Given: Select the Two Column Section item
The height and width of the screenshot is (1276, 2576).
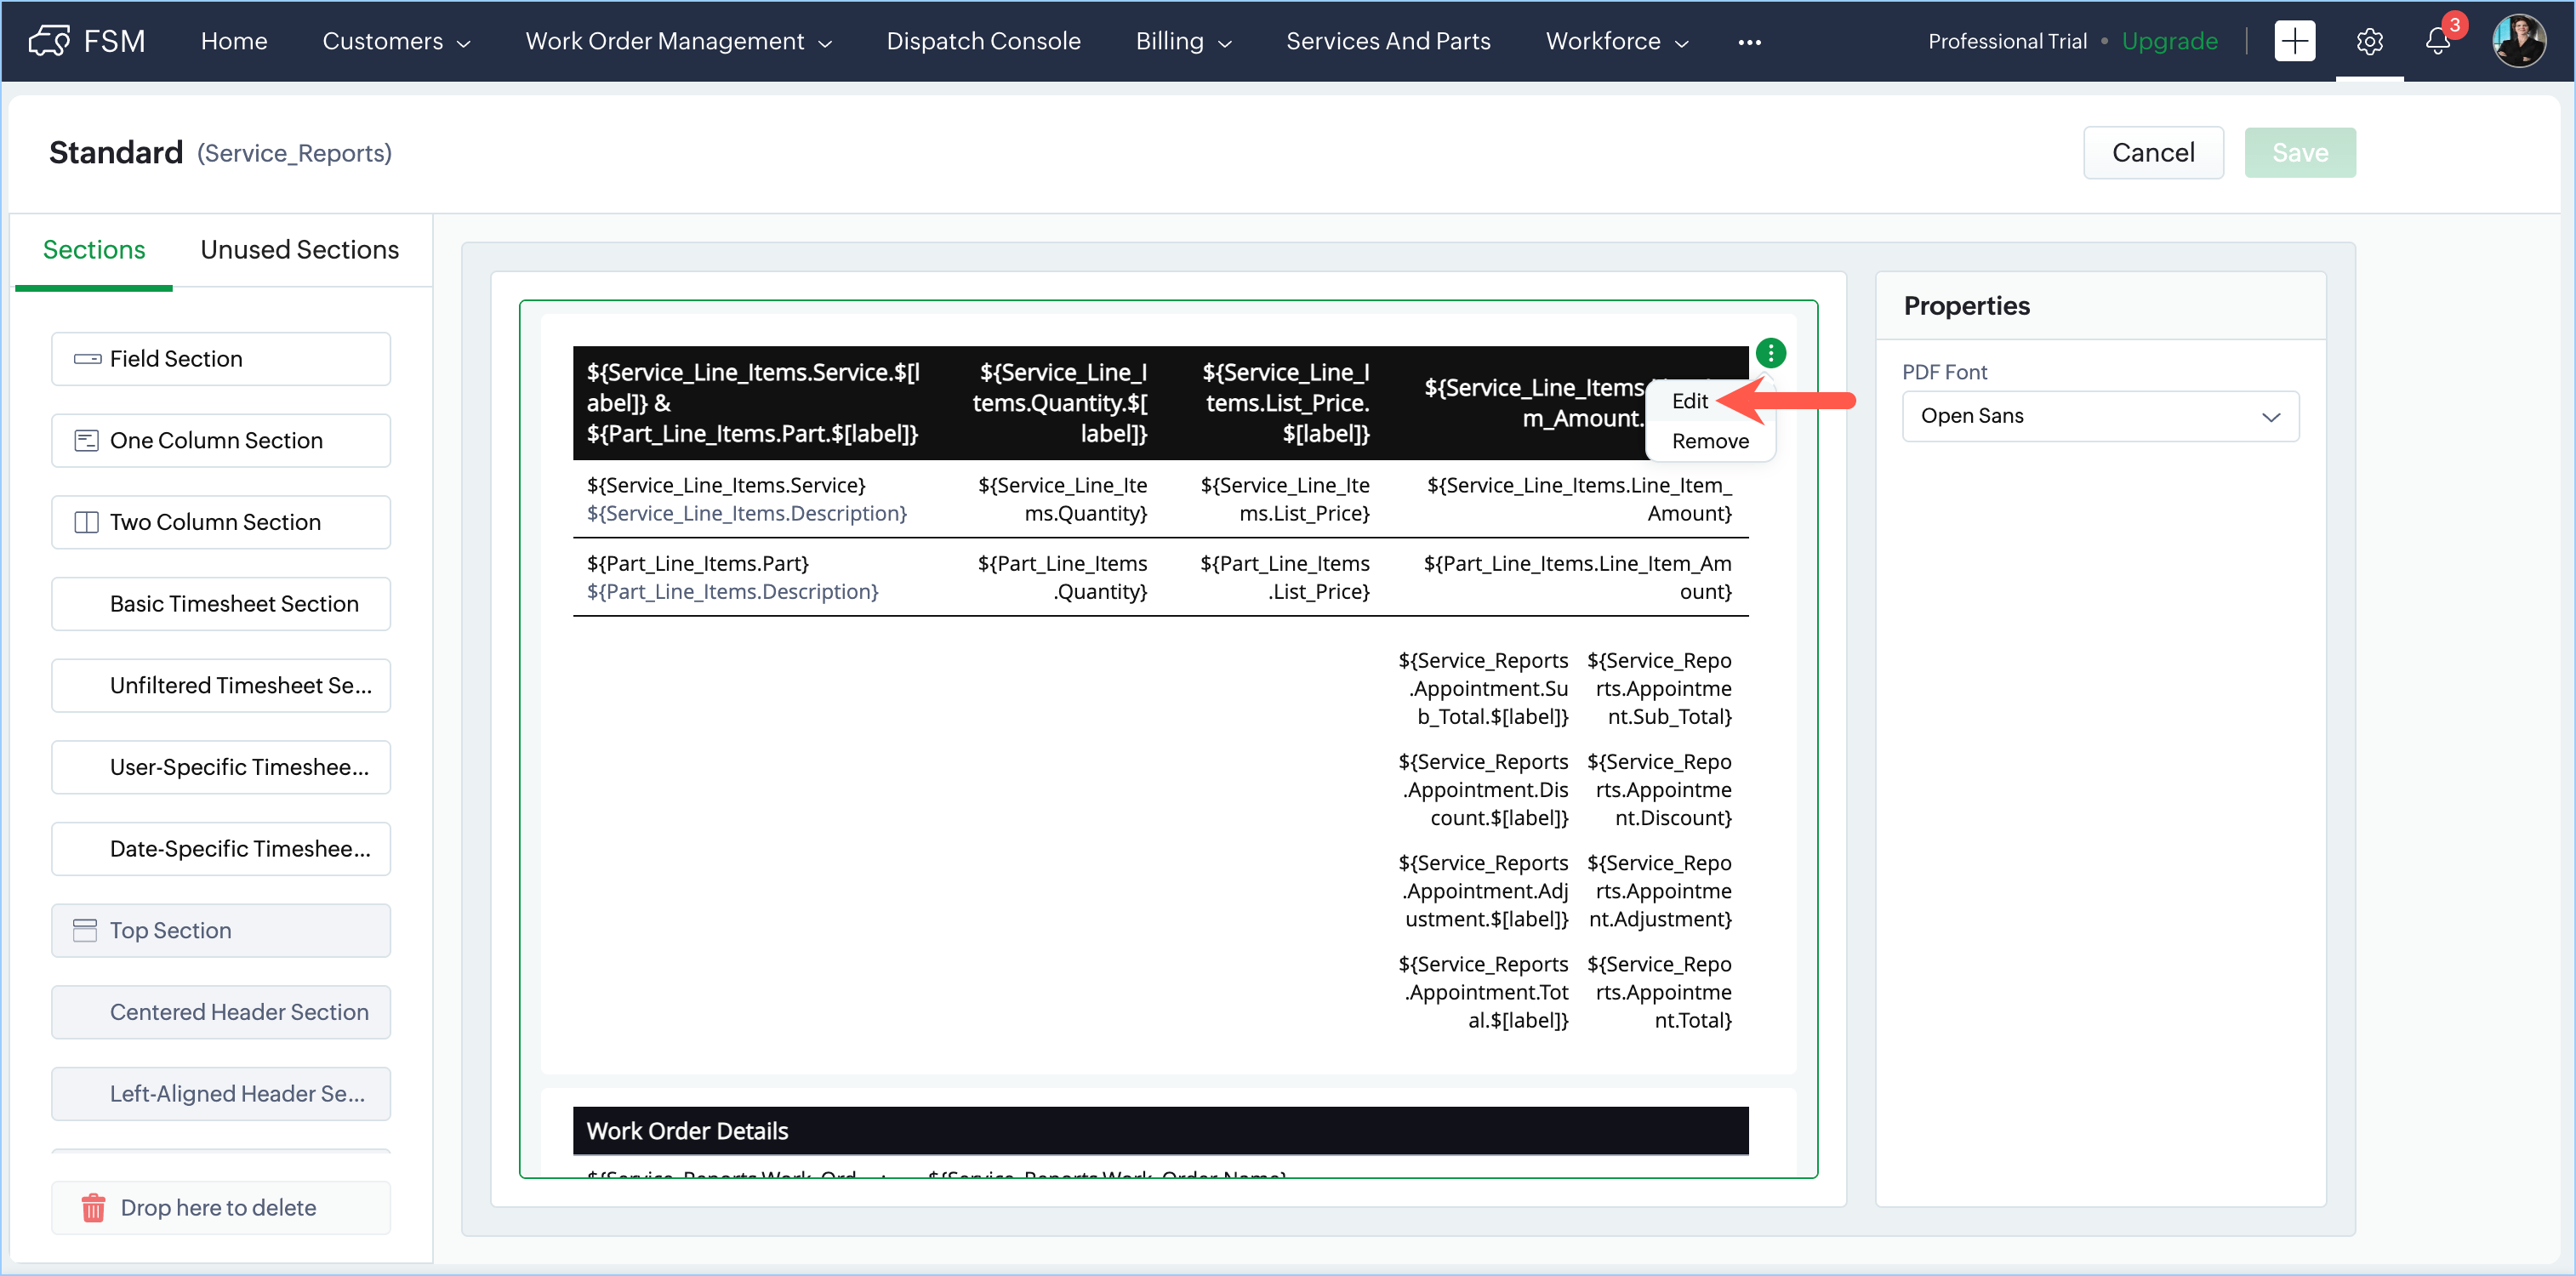Looking at the screenshot, I should (220, 522).
